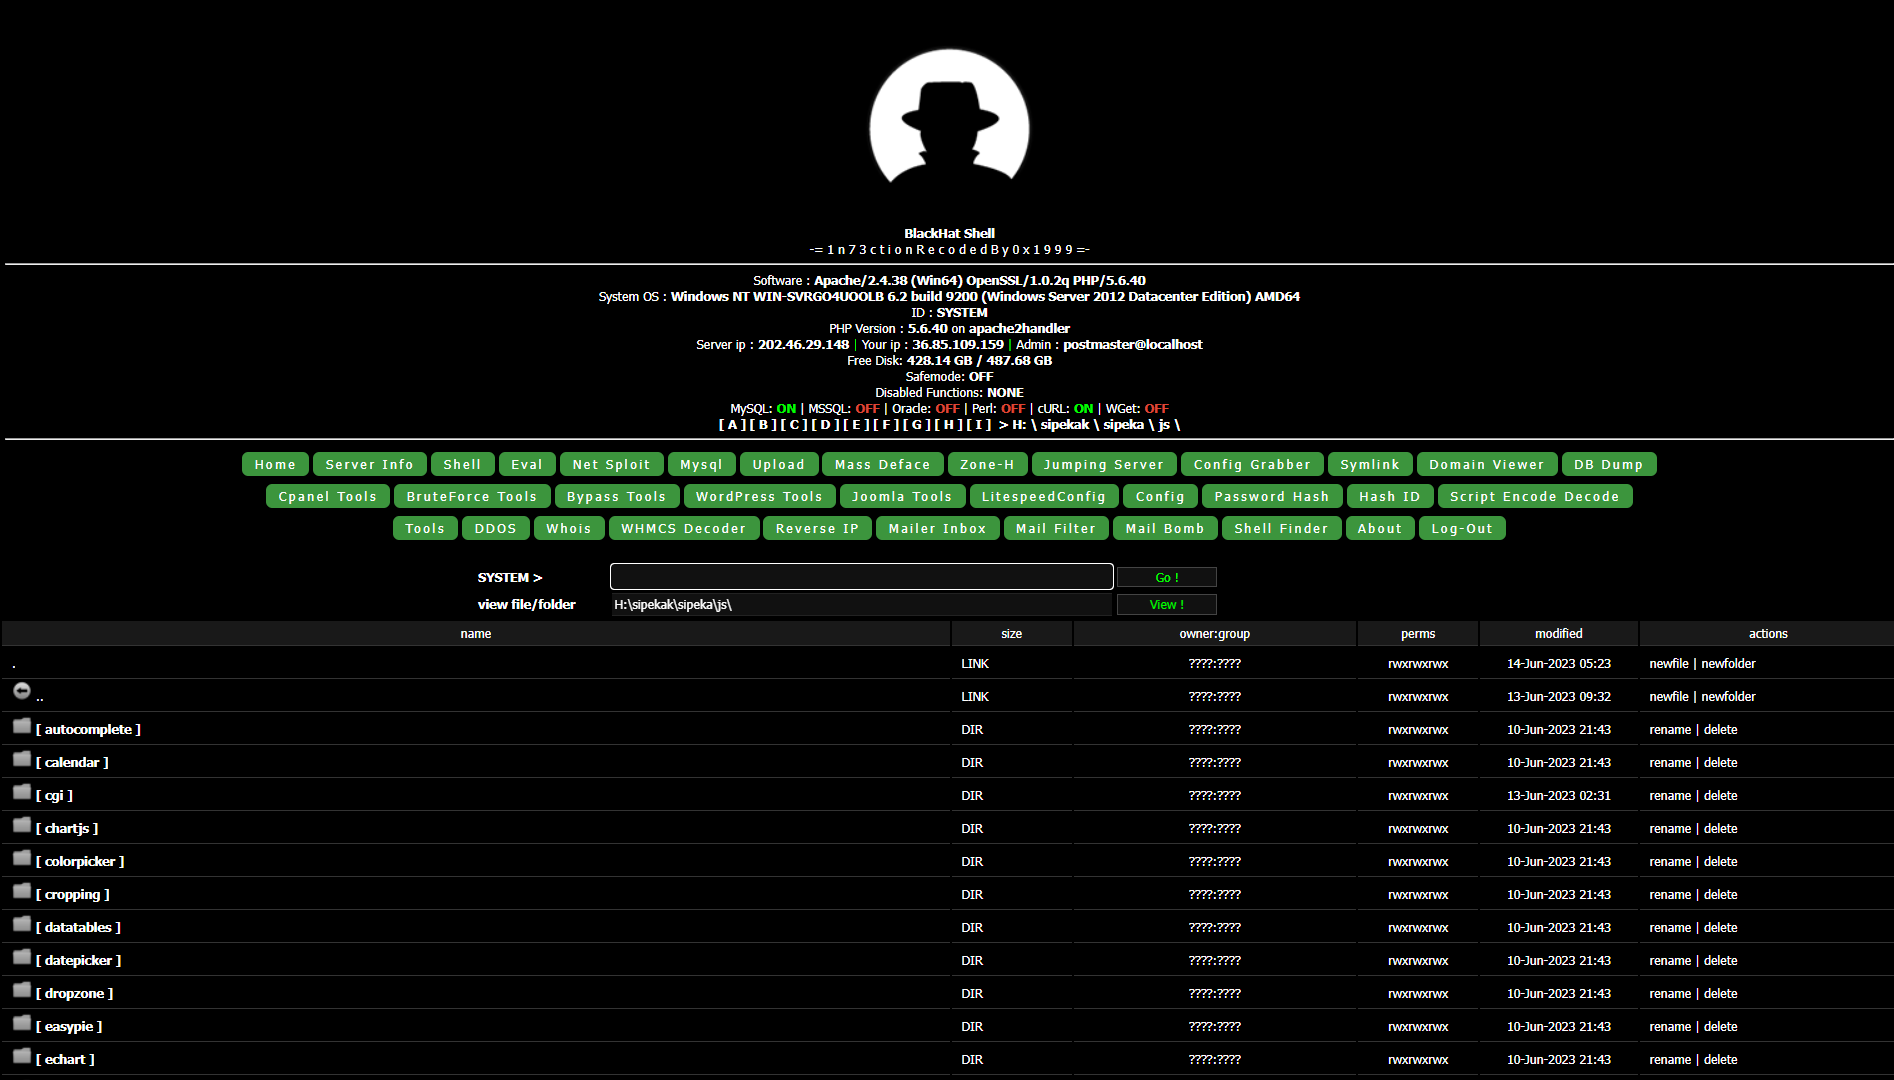Open the Shell tool
Image resolution: width=1894 pixels, height=1080 pixels.
click(x=463, y=464)
